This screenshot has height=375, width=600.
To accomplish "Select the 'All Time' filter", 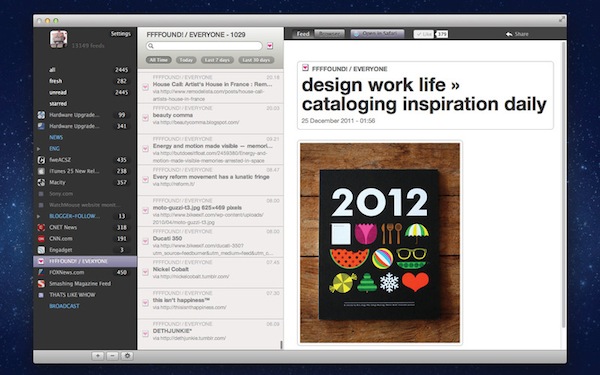I will tap(158, 60).
